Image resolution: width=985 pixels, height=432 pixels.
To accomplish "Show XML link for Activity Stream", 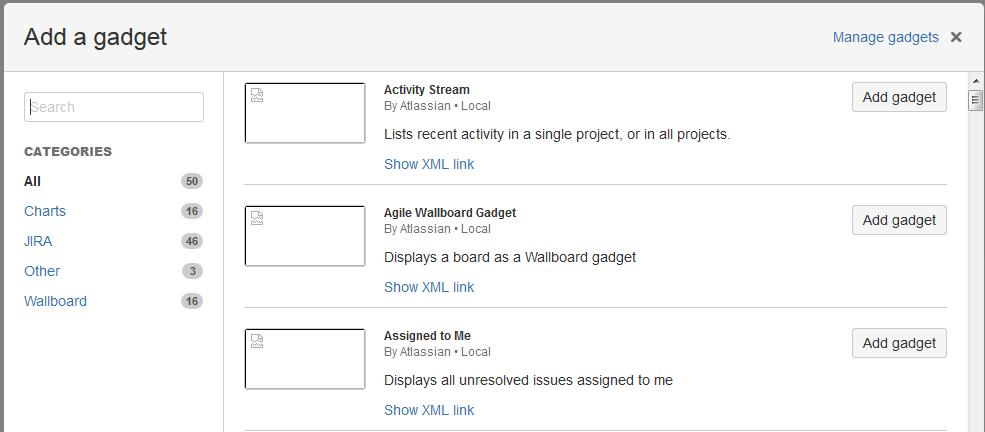I will tap(429, 164).
